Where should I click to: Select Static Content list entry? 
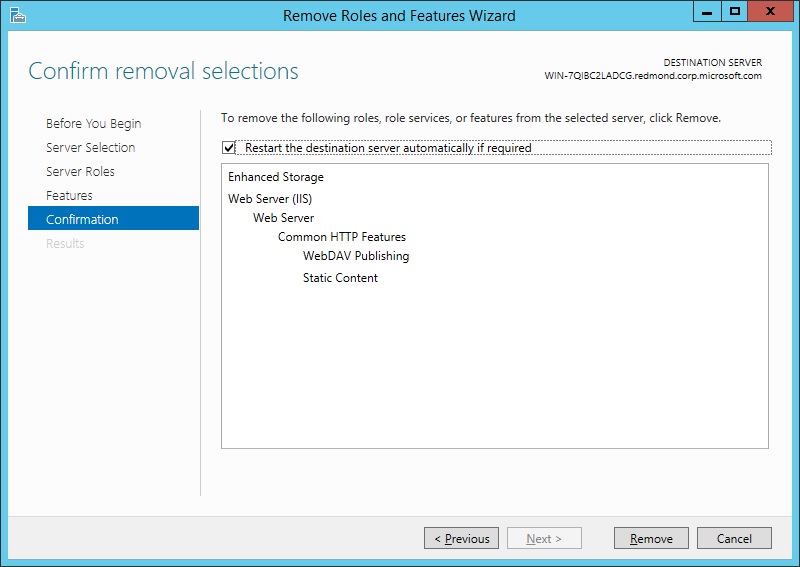tap(340, 278)
